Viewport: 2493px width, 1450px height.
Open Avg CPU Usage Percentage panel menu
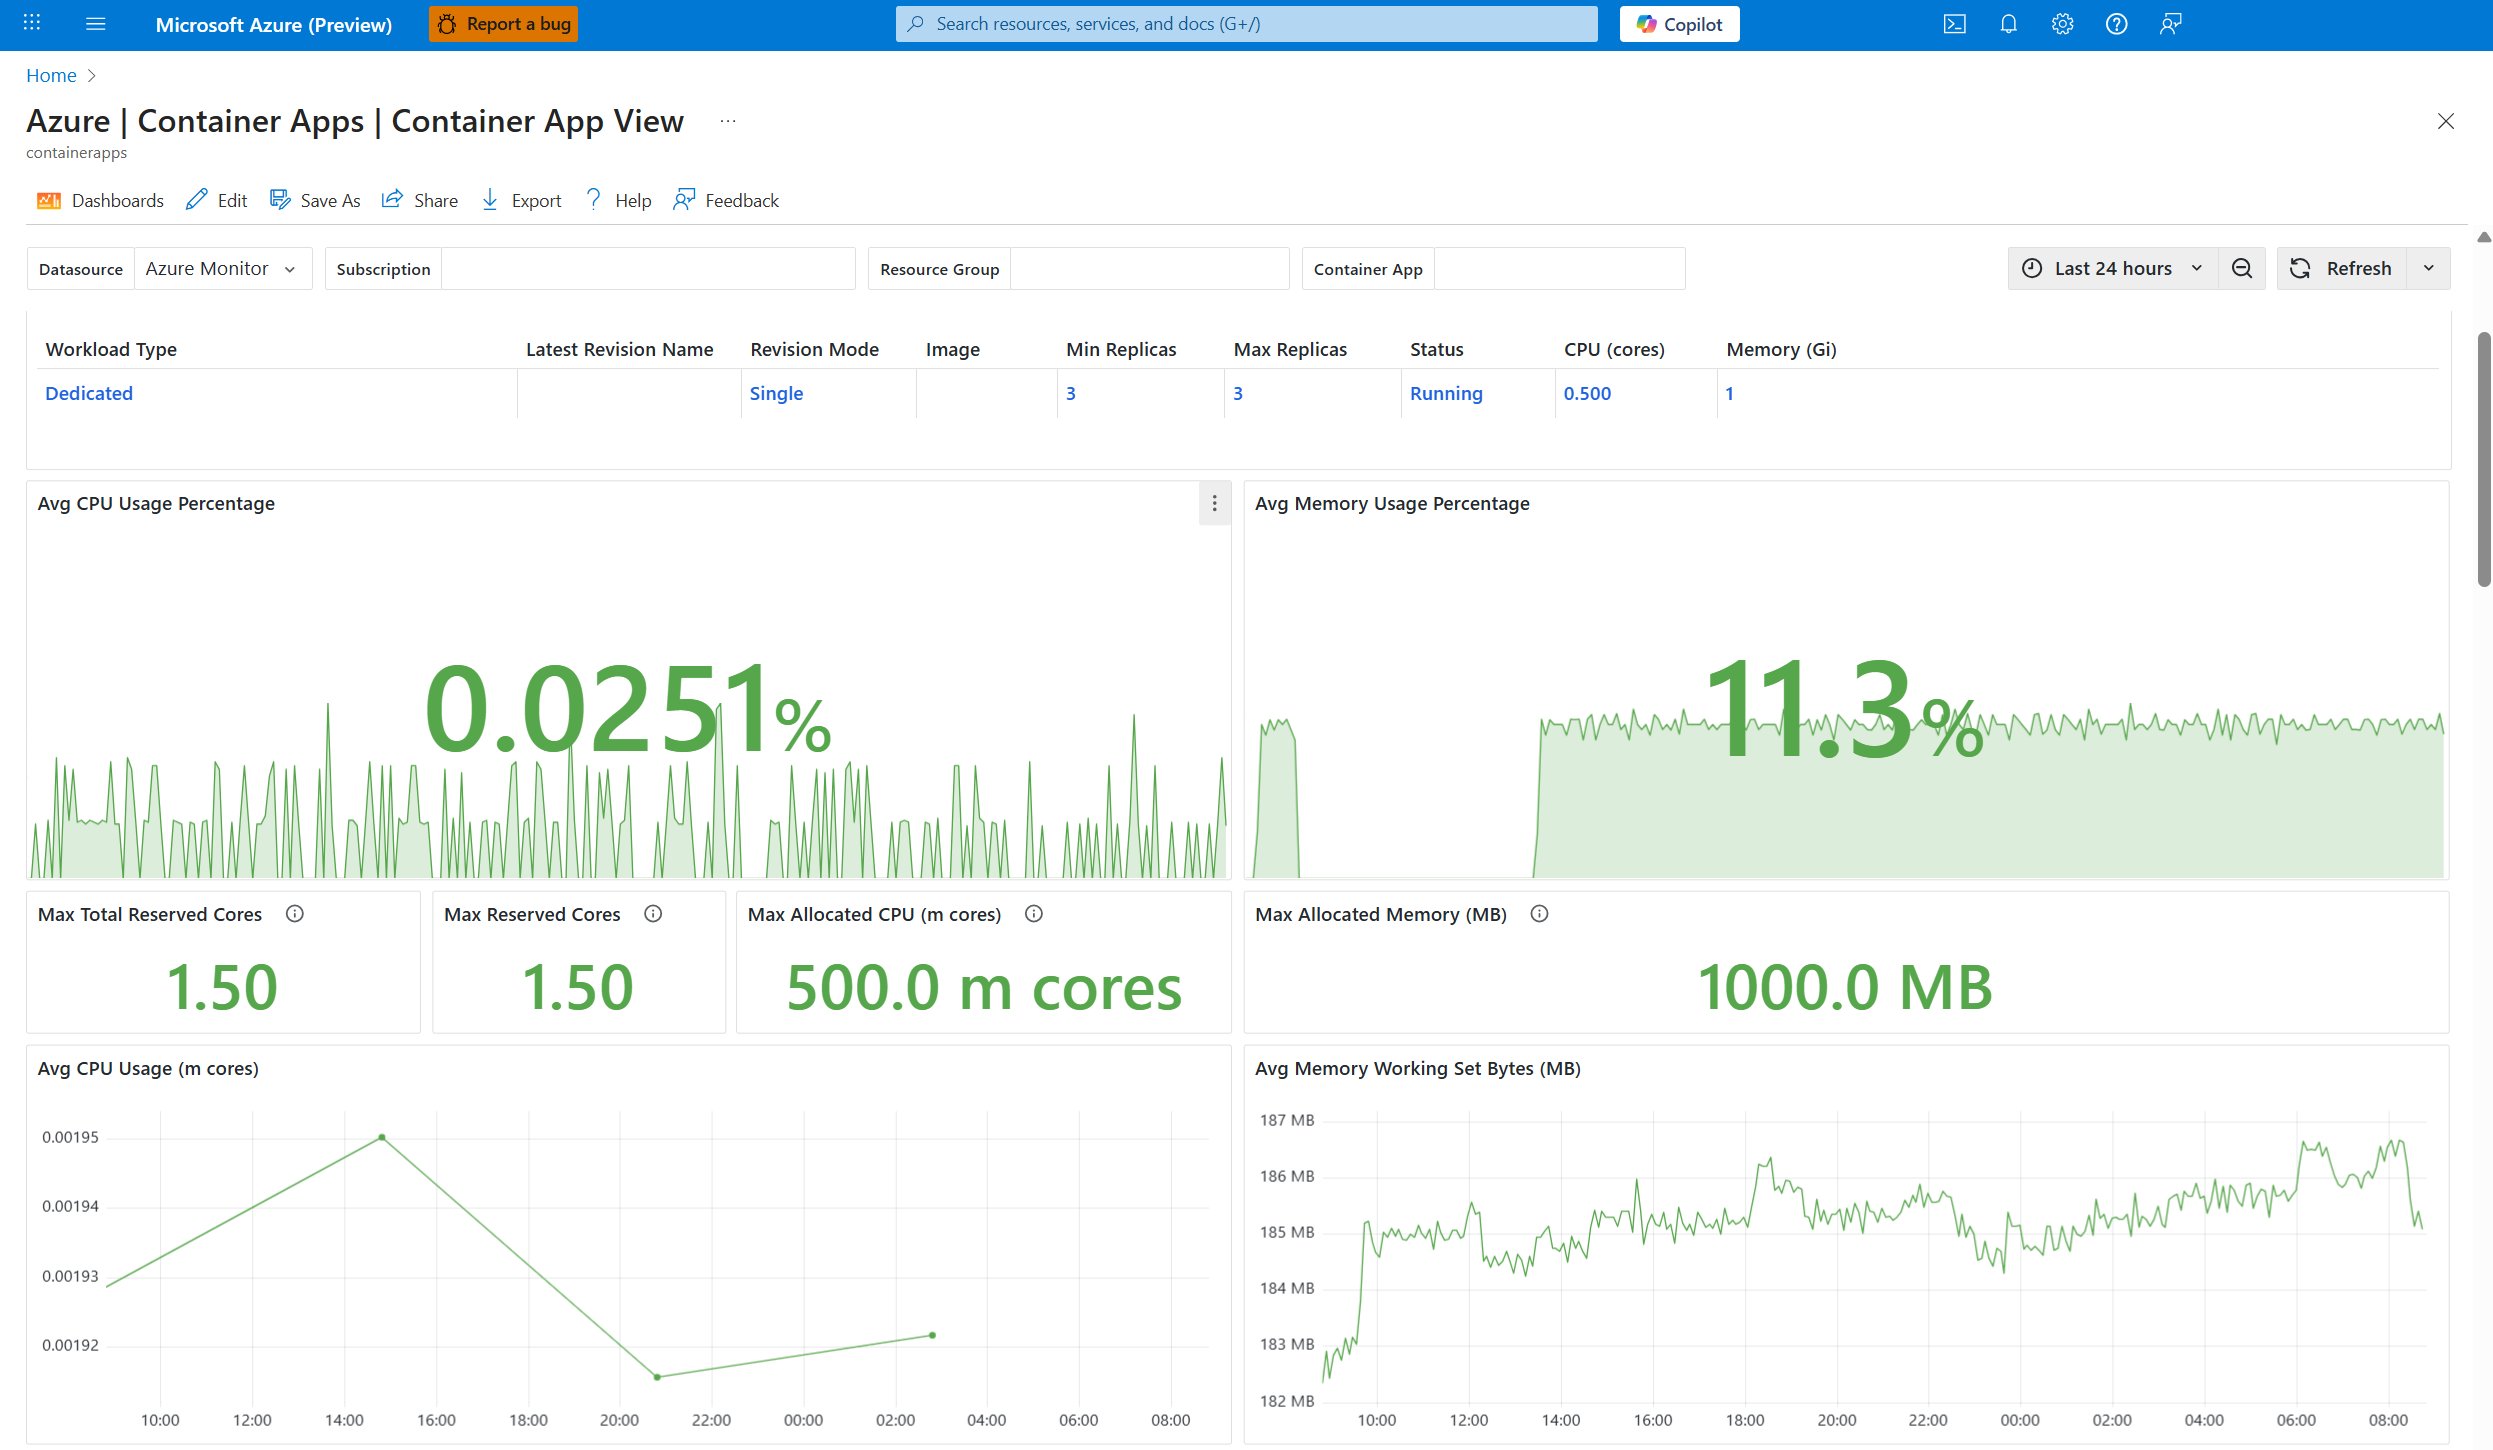pyautogui.click(x=1213, y=505)
